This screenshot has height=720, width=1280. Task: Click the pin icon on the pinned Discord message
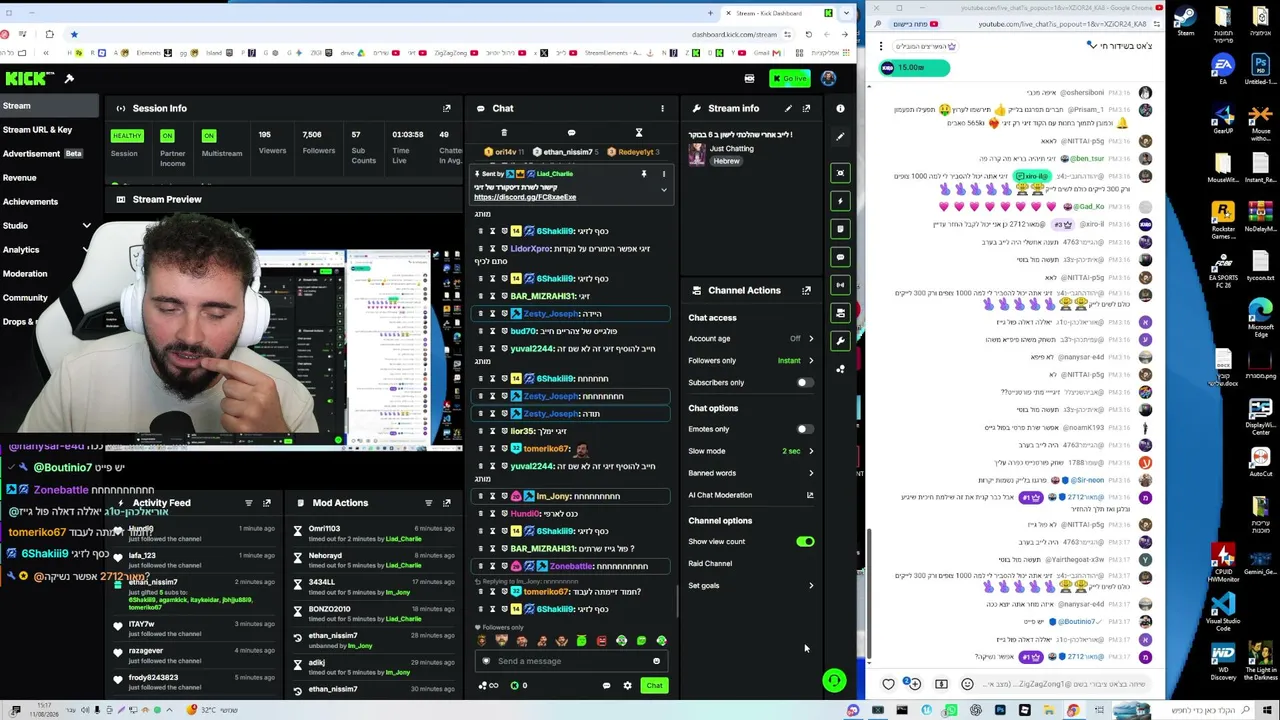tap(644, 174)
